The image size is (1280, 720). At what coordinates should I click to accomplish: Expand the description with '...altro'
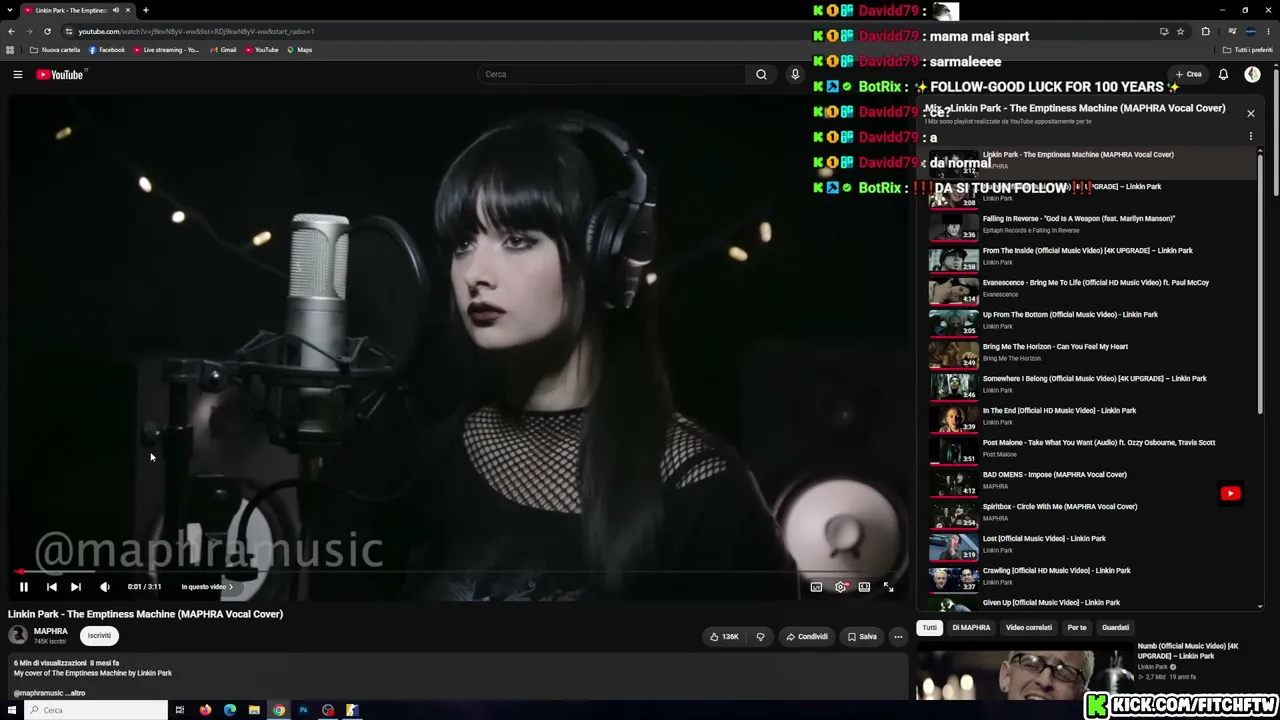75,693
